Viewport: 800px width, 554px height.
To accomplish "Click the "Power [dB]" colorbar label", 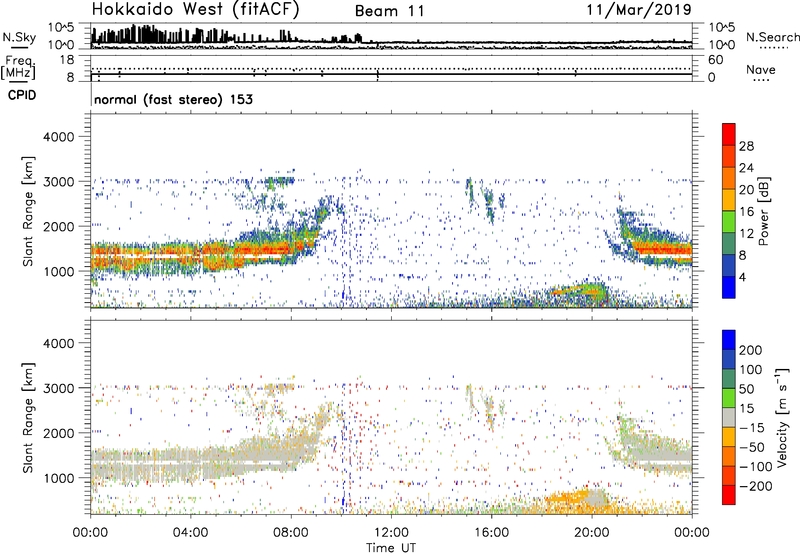I will tap(763, 211).
